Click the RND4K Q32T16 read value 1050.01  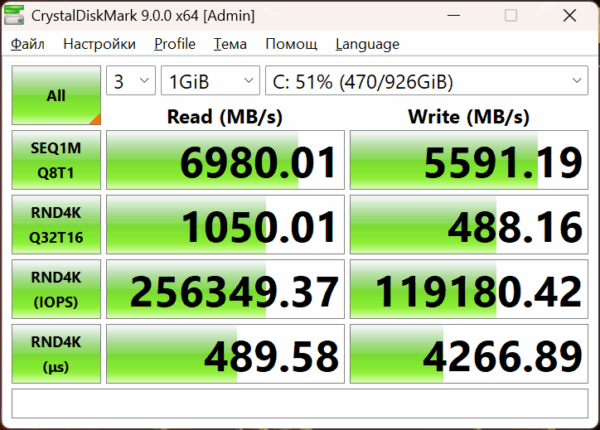coord(225,225)
